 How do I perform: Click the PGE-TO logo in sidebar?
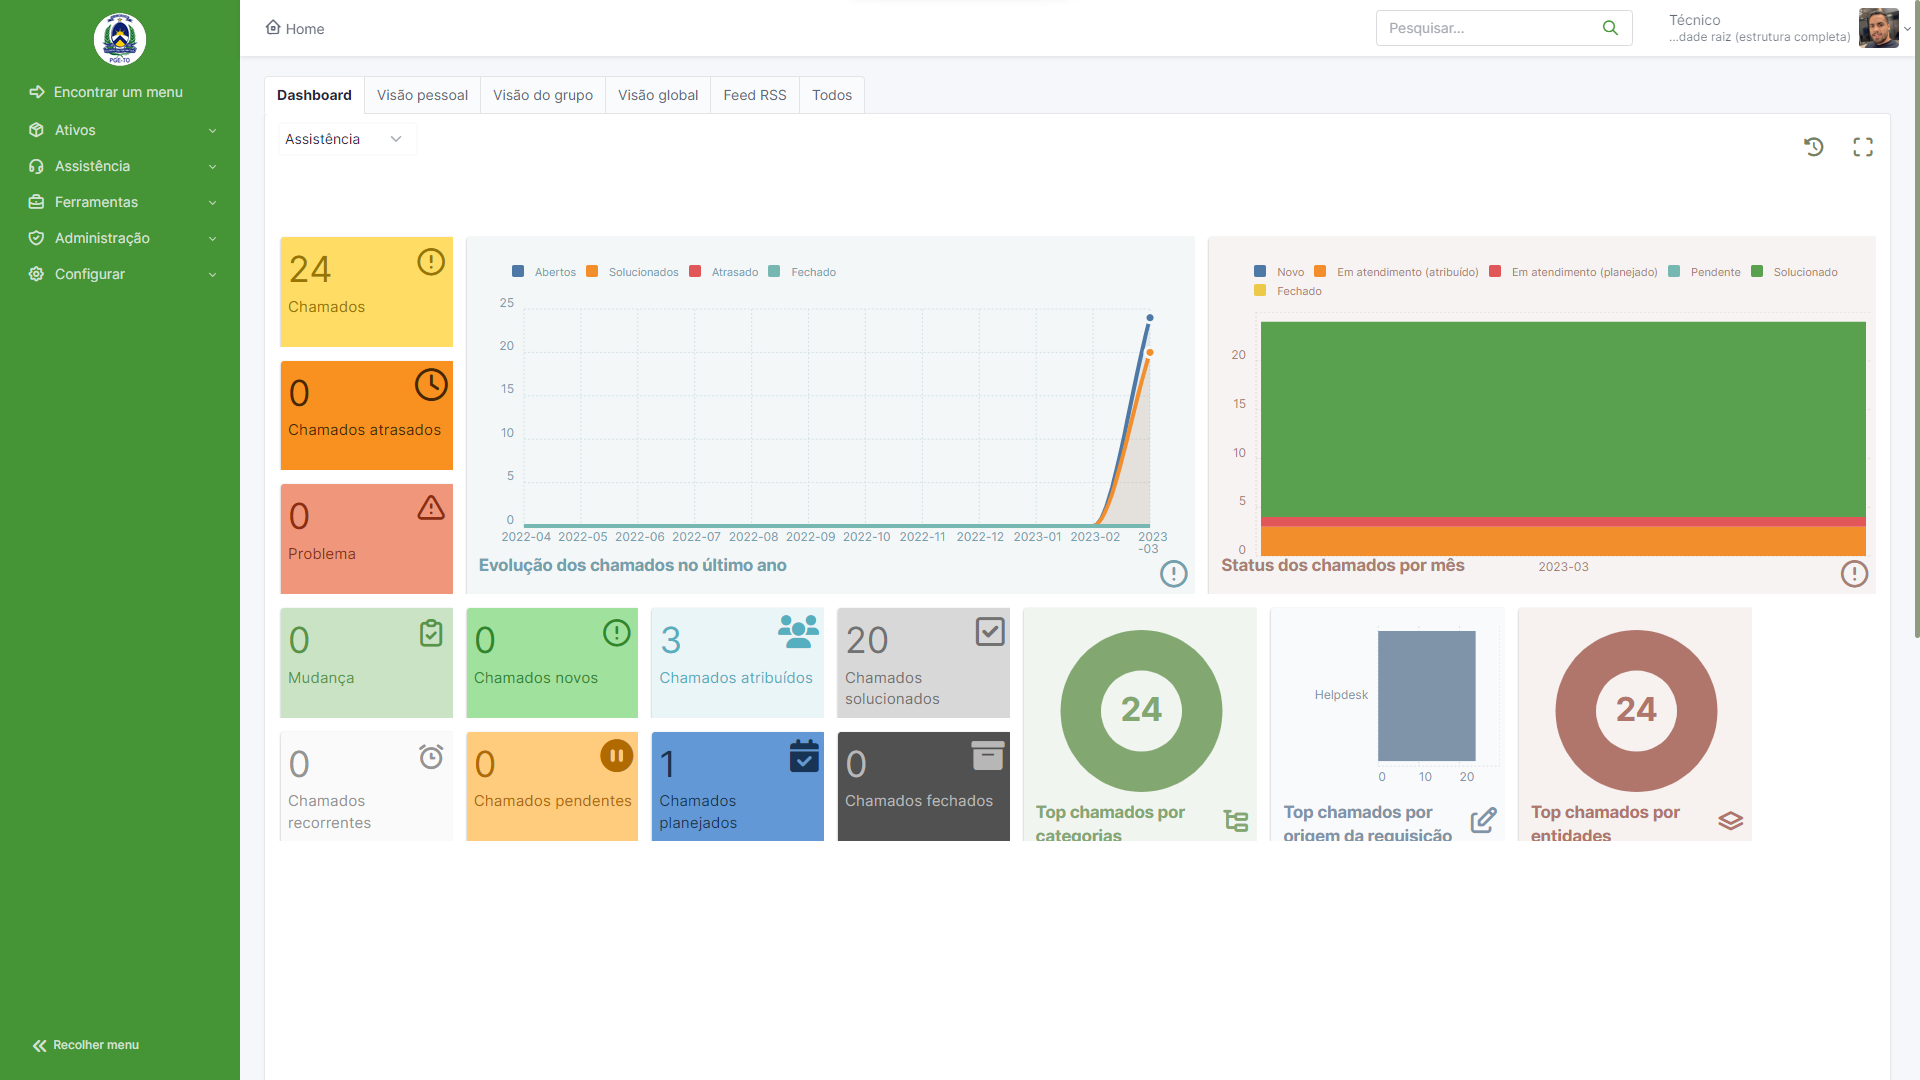point(120,40)
